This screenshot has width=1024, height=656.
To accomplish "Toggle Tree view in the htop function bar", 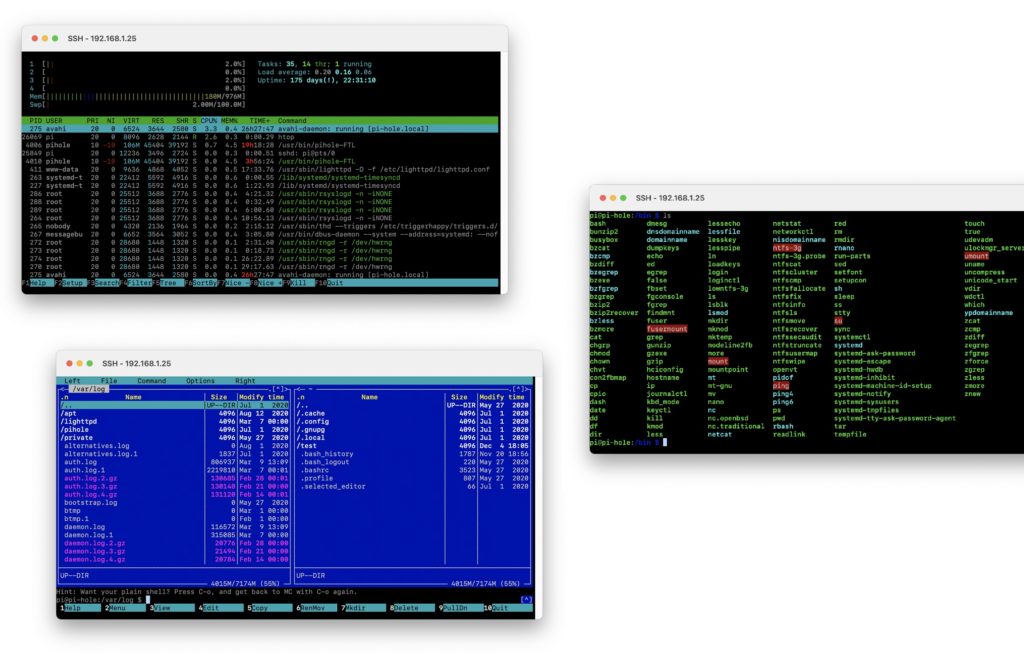I will (168, 283).
